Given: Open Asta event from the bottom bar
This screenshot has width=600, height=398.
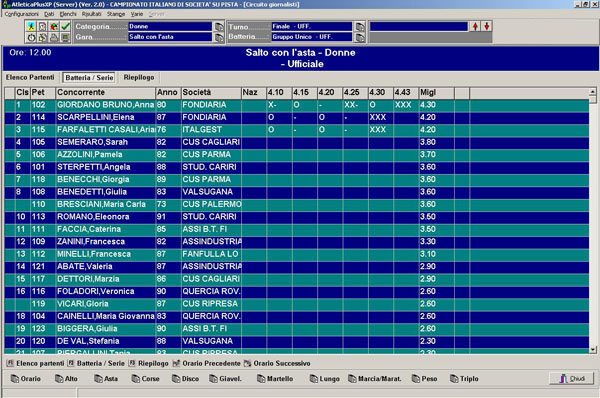Looking at the screenshot, I should (x=106, y=378).
